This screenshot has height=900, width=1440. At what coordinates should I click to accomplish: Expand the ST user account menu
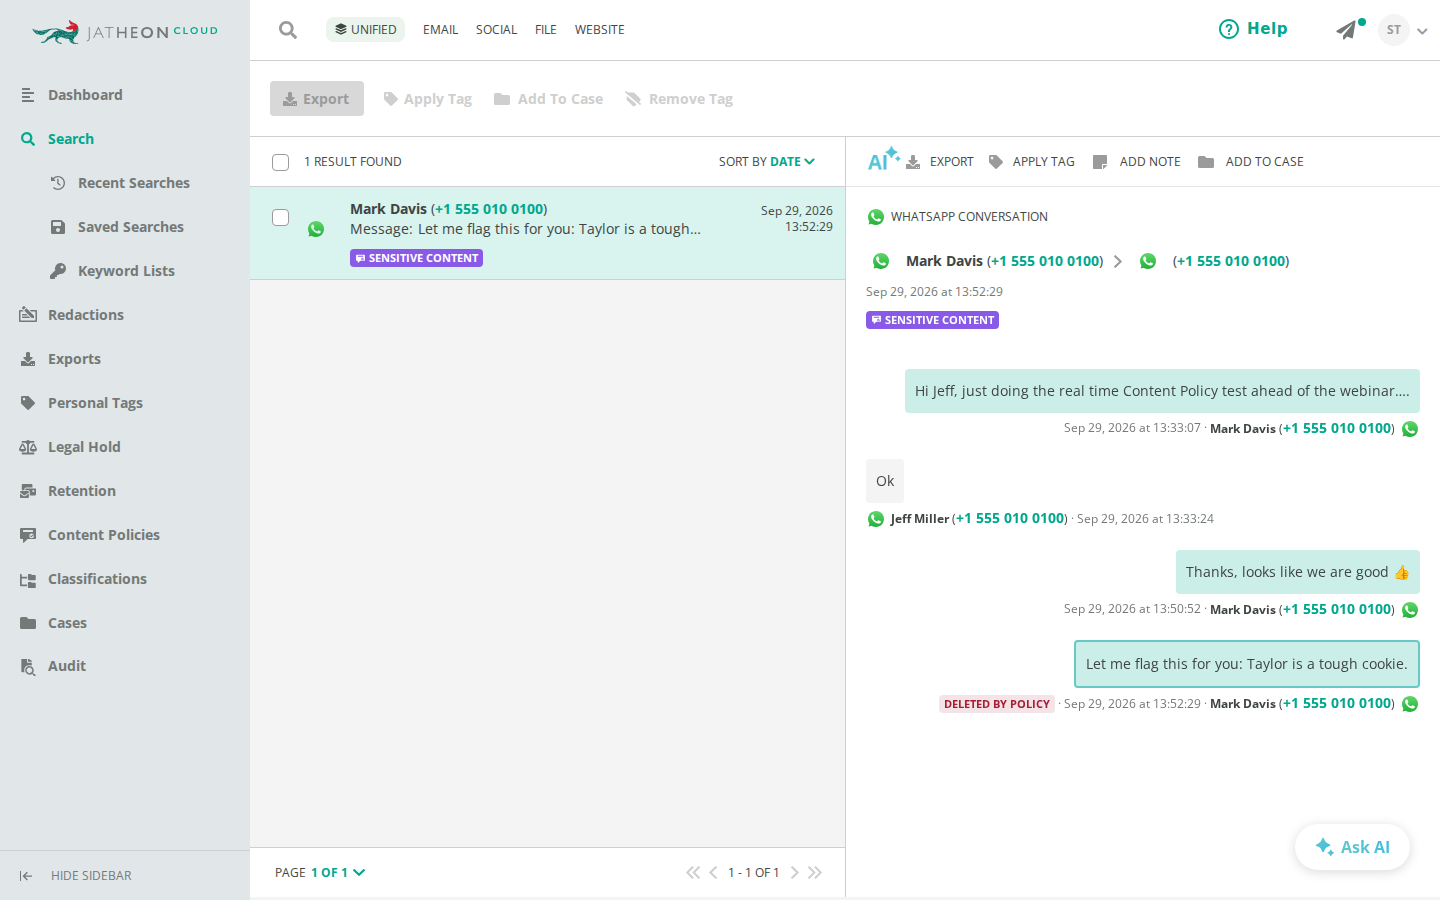pos(1403,30)
